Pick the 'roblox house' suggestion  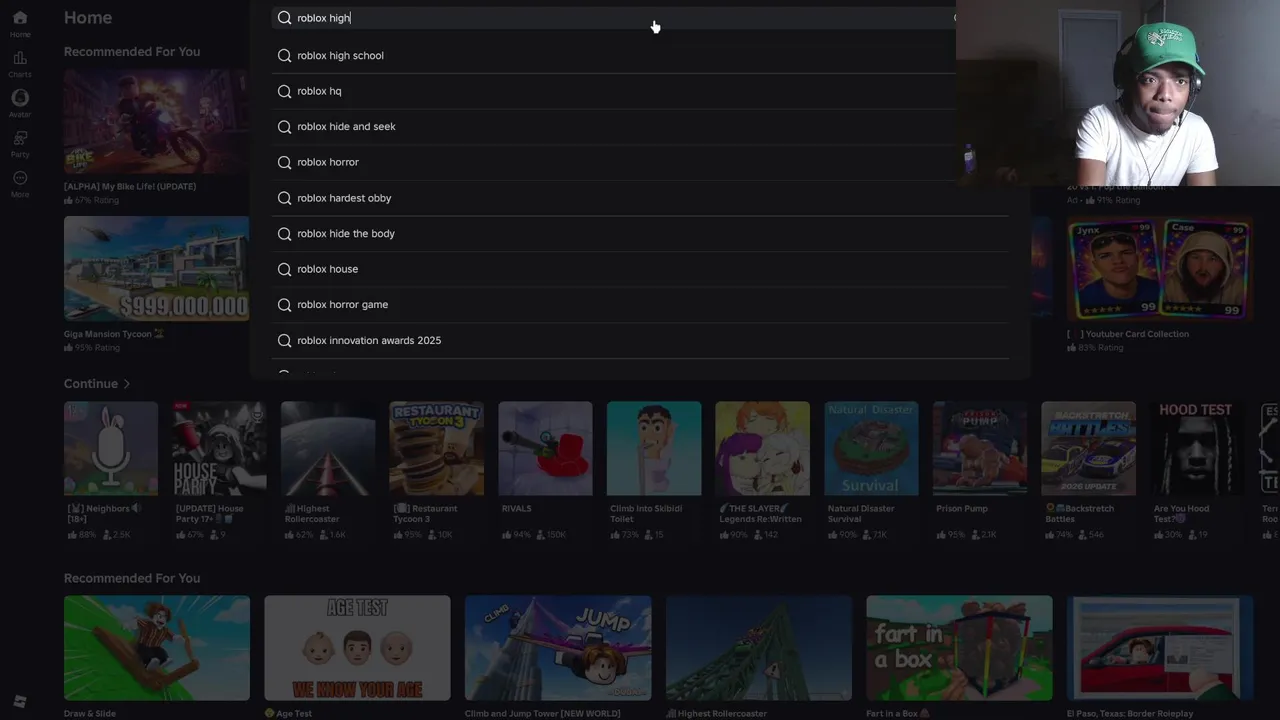[641, 269]
